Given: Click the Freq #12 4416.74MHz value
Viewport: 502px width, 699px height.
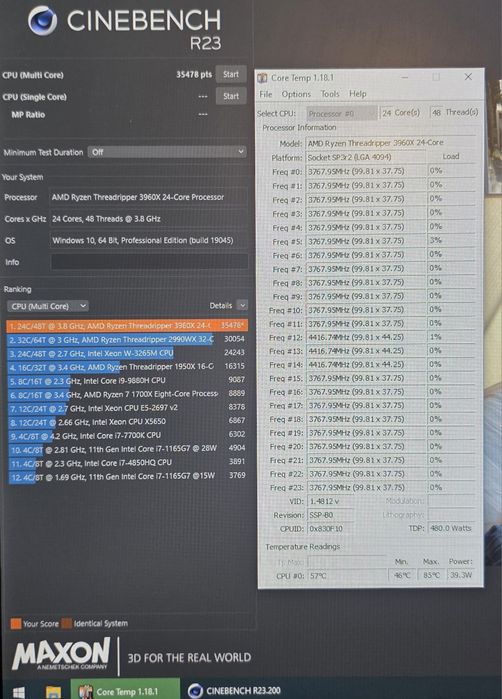Looking at the screenshot, I should coord(366,337).
